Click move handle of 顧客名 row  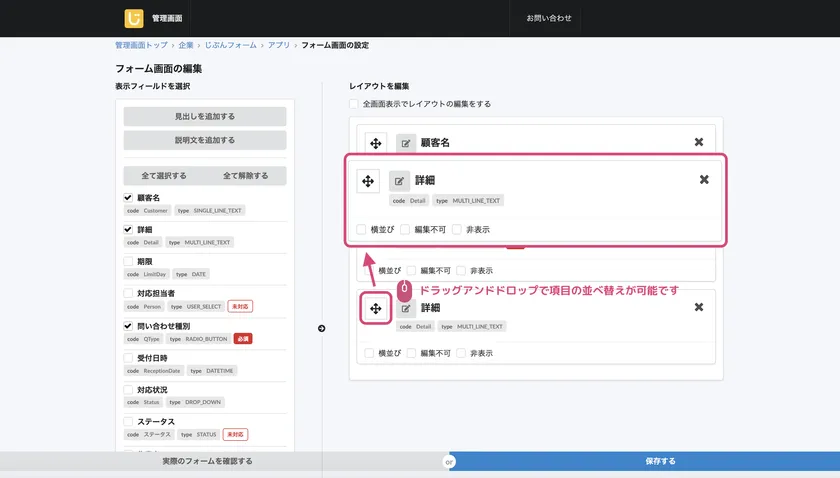click(375, 142)
